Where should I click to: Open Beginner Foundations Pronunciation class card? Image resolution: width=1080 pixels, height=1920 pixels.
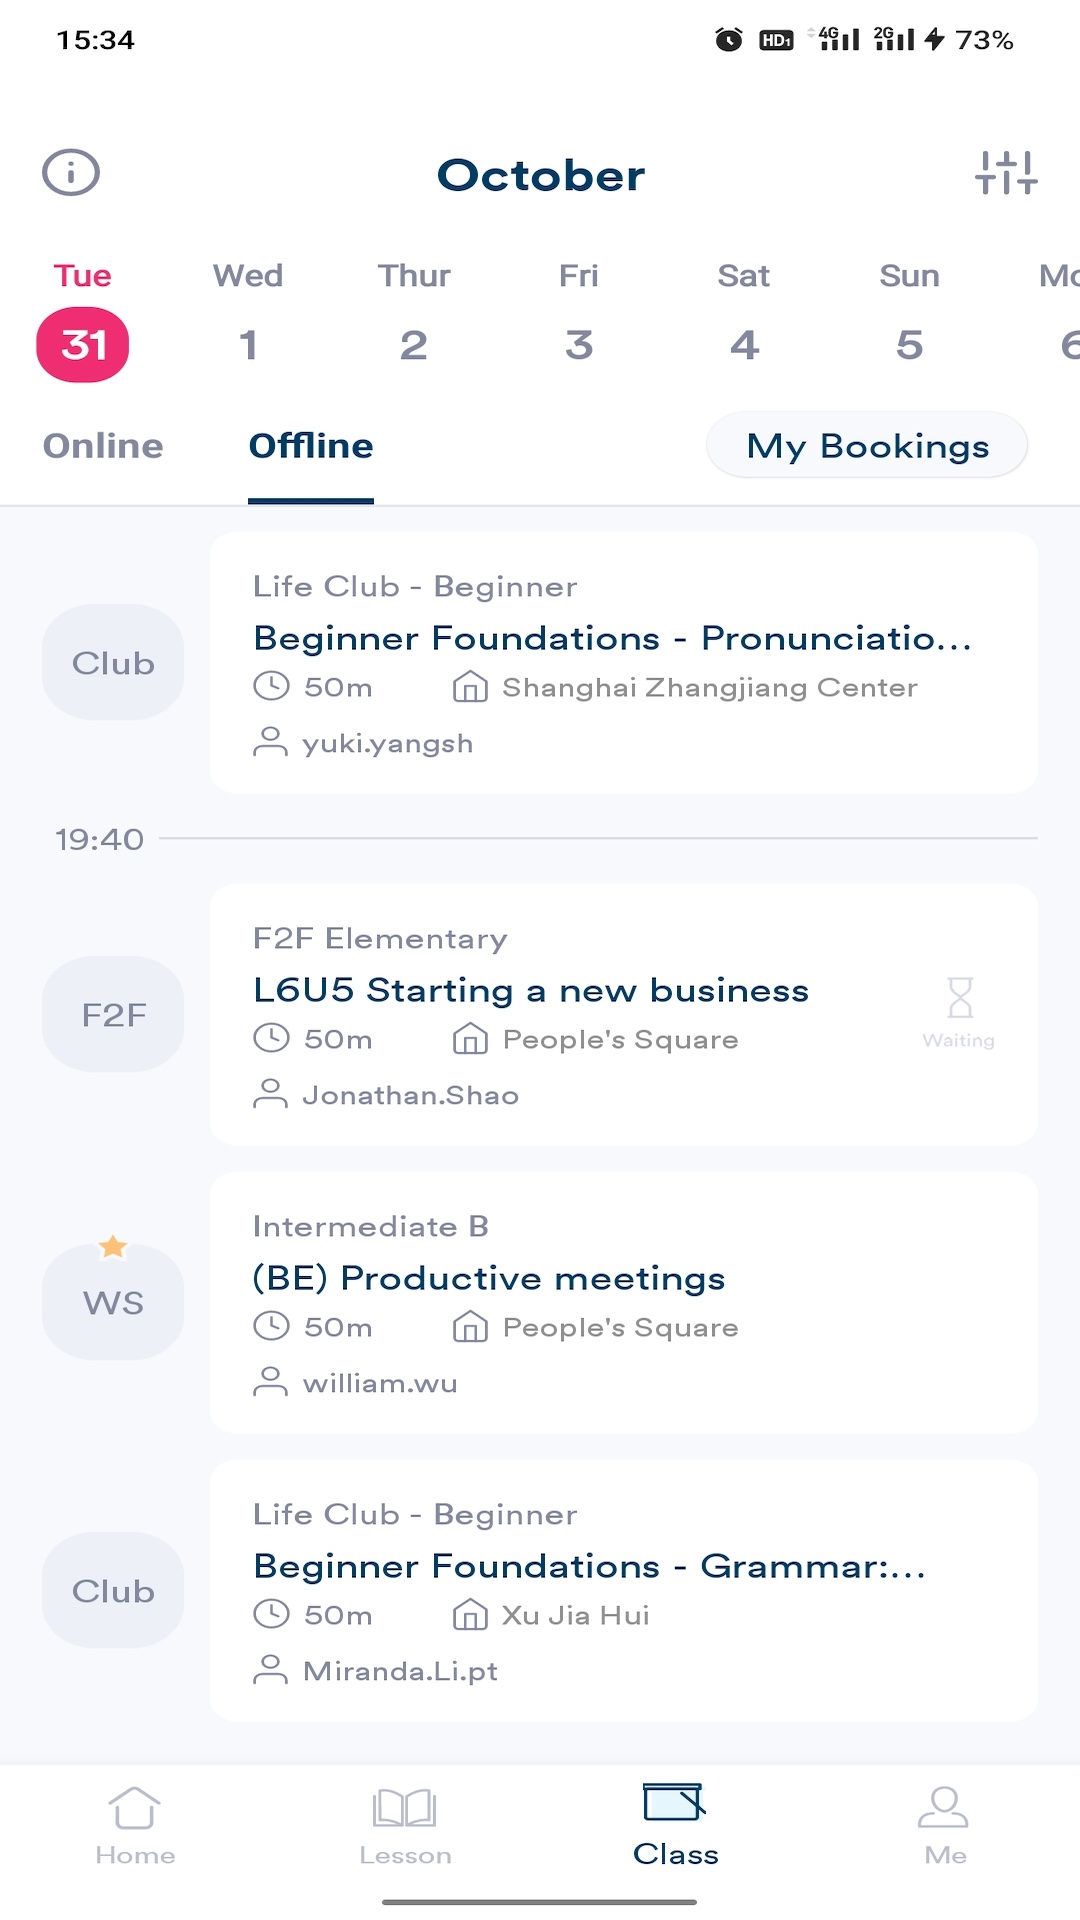click(x=612, y=638)
